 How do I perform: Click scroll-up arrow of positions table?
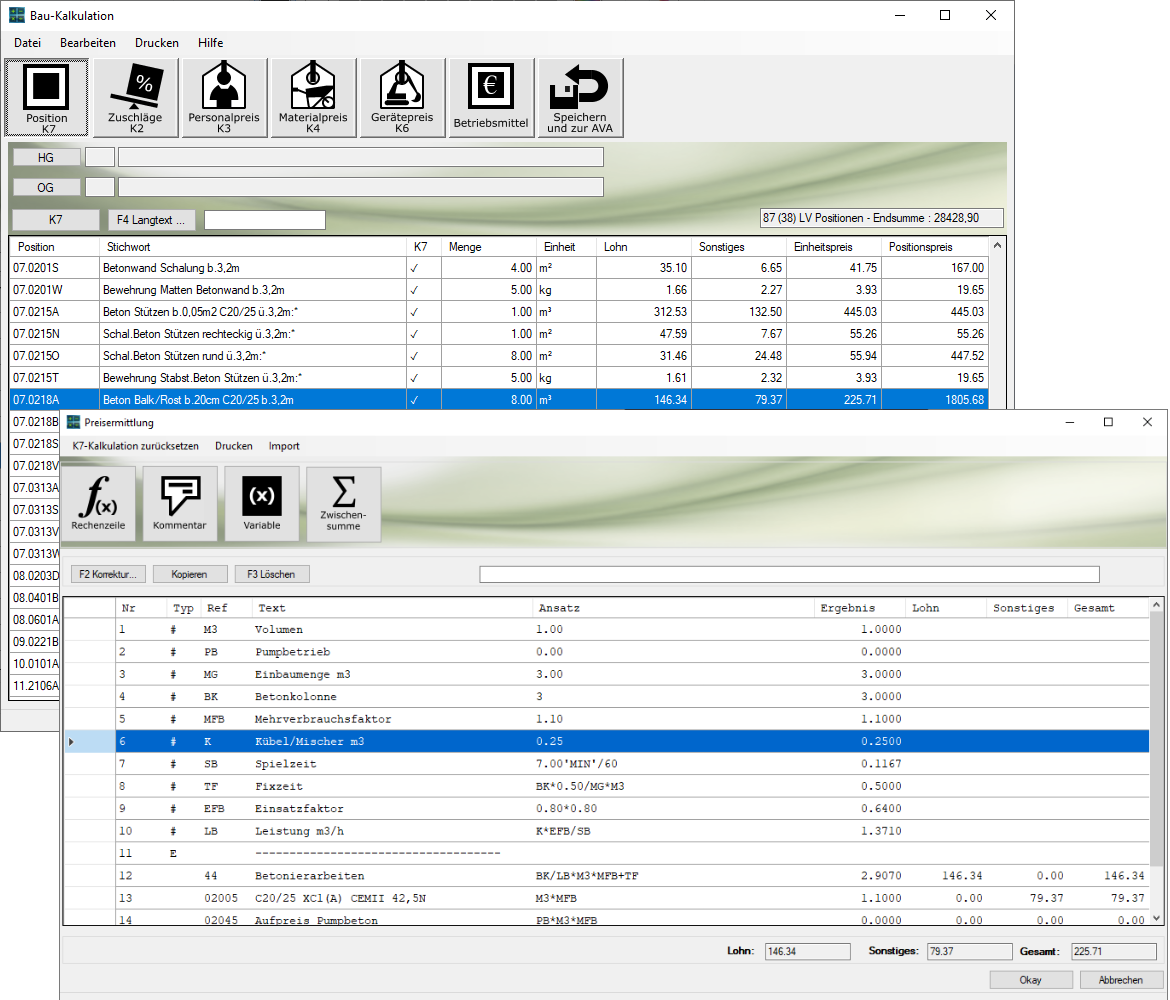coord(998,246)
